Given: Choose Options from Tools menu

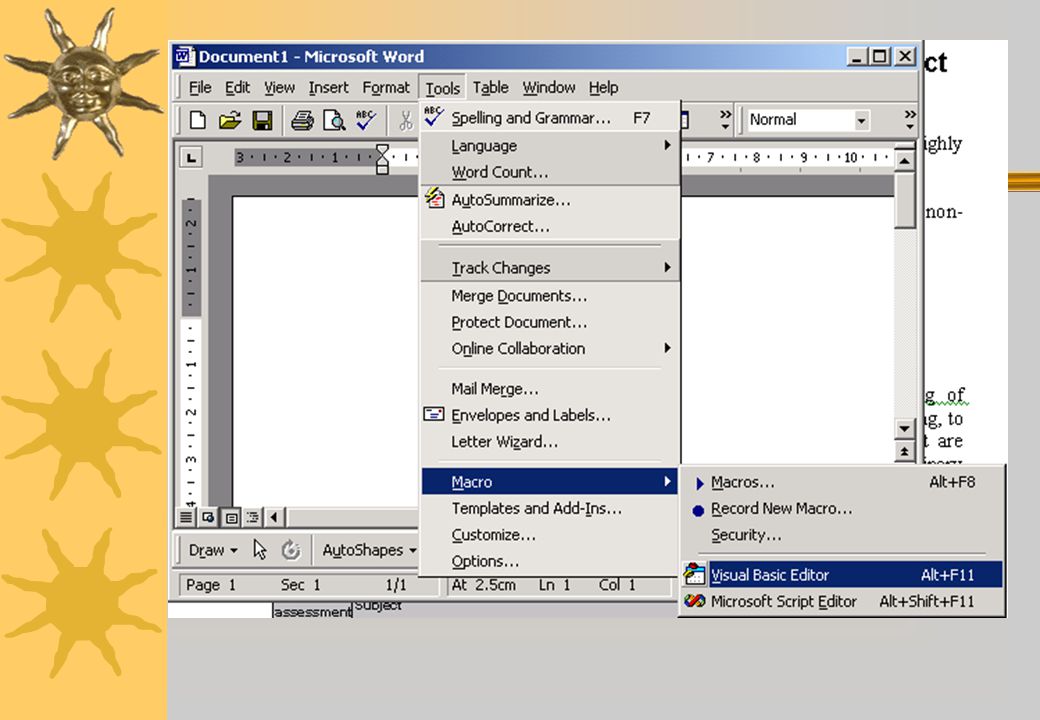Looking at the screenshot, I should (551, 562).
